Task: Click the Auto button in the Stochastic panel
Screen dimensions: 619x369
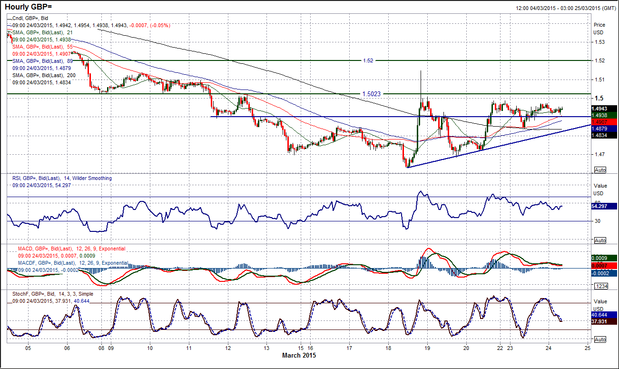Action: click(x=600, y=339)
